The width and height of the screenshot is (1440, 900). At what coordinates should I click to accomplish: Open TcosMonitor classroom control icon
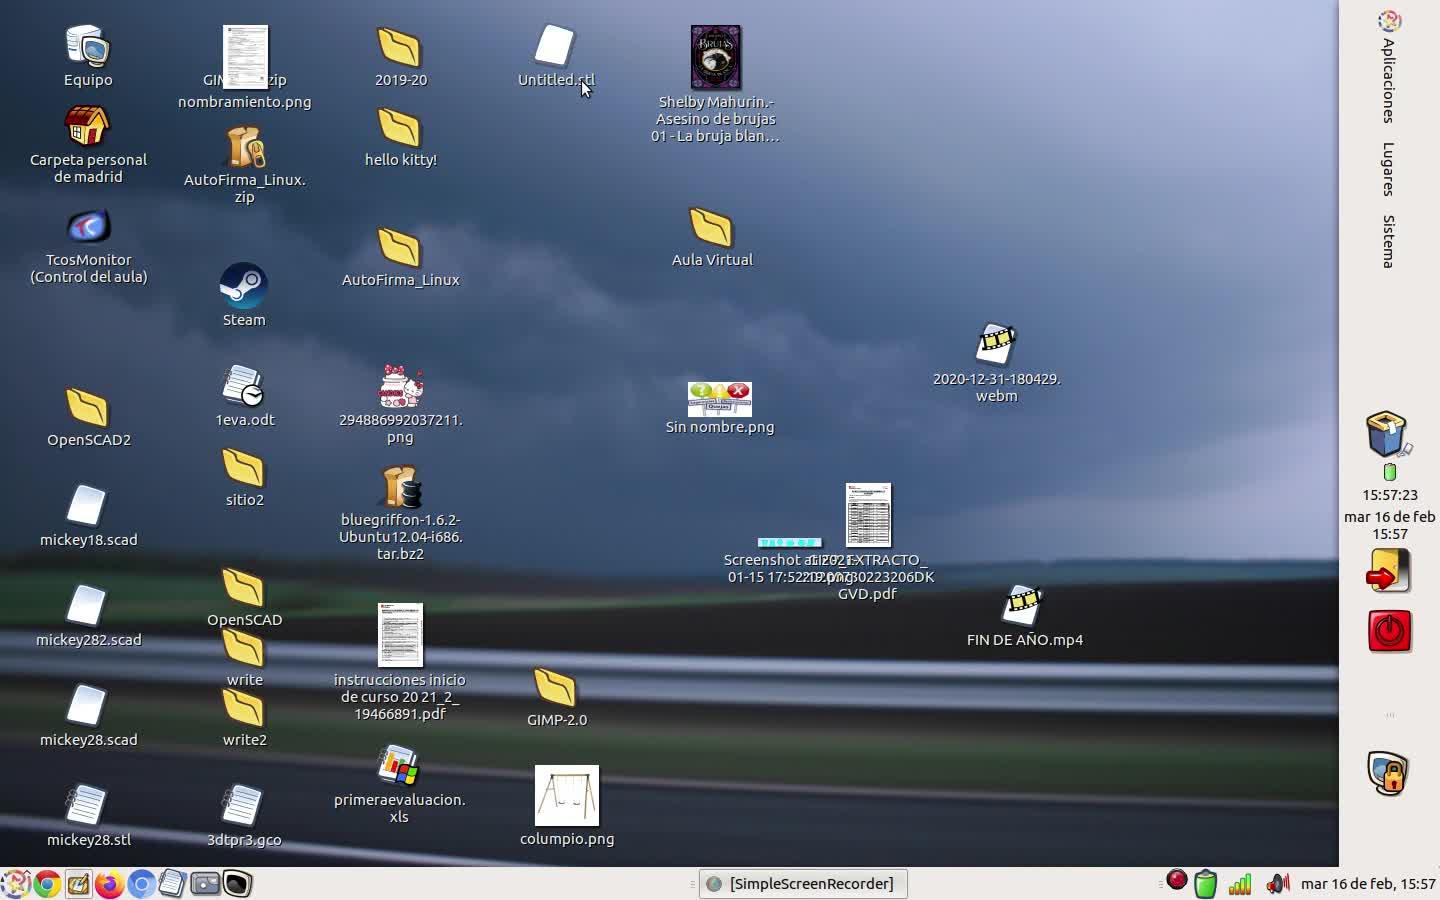pyautogui.click(x=88, y=228)
